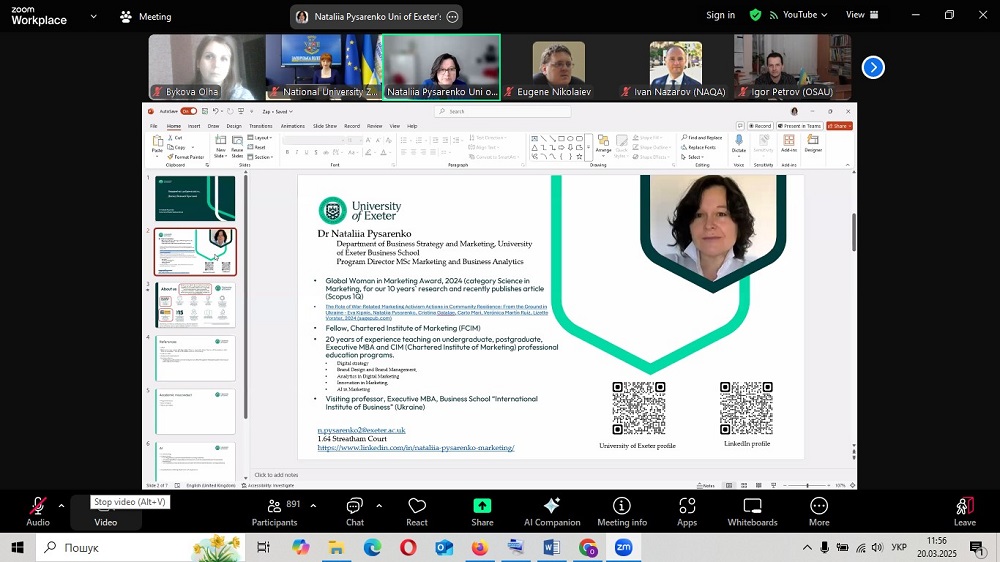Open Meeting info
Viewport: 1000px width, 562px height.
(622, 511)
